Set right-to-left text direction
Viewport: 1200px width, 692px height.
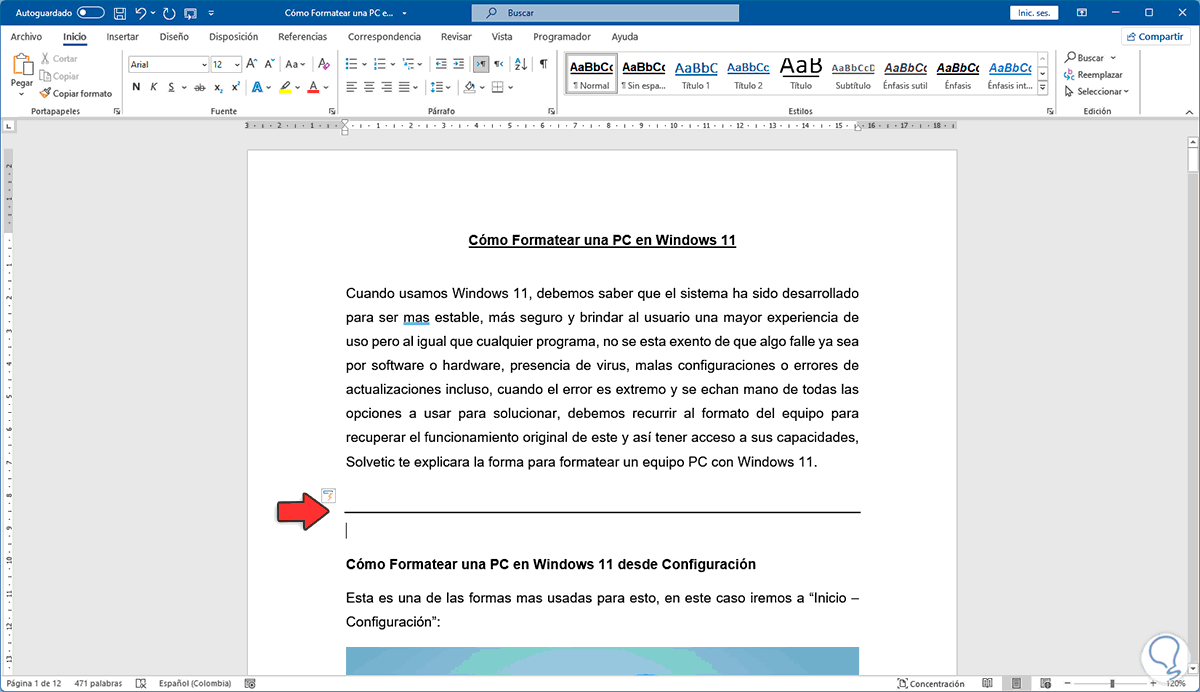pyautogui.click(x=499, y=64)
